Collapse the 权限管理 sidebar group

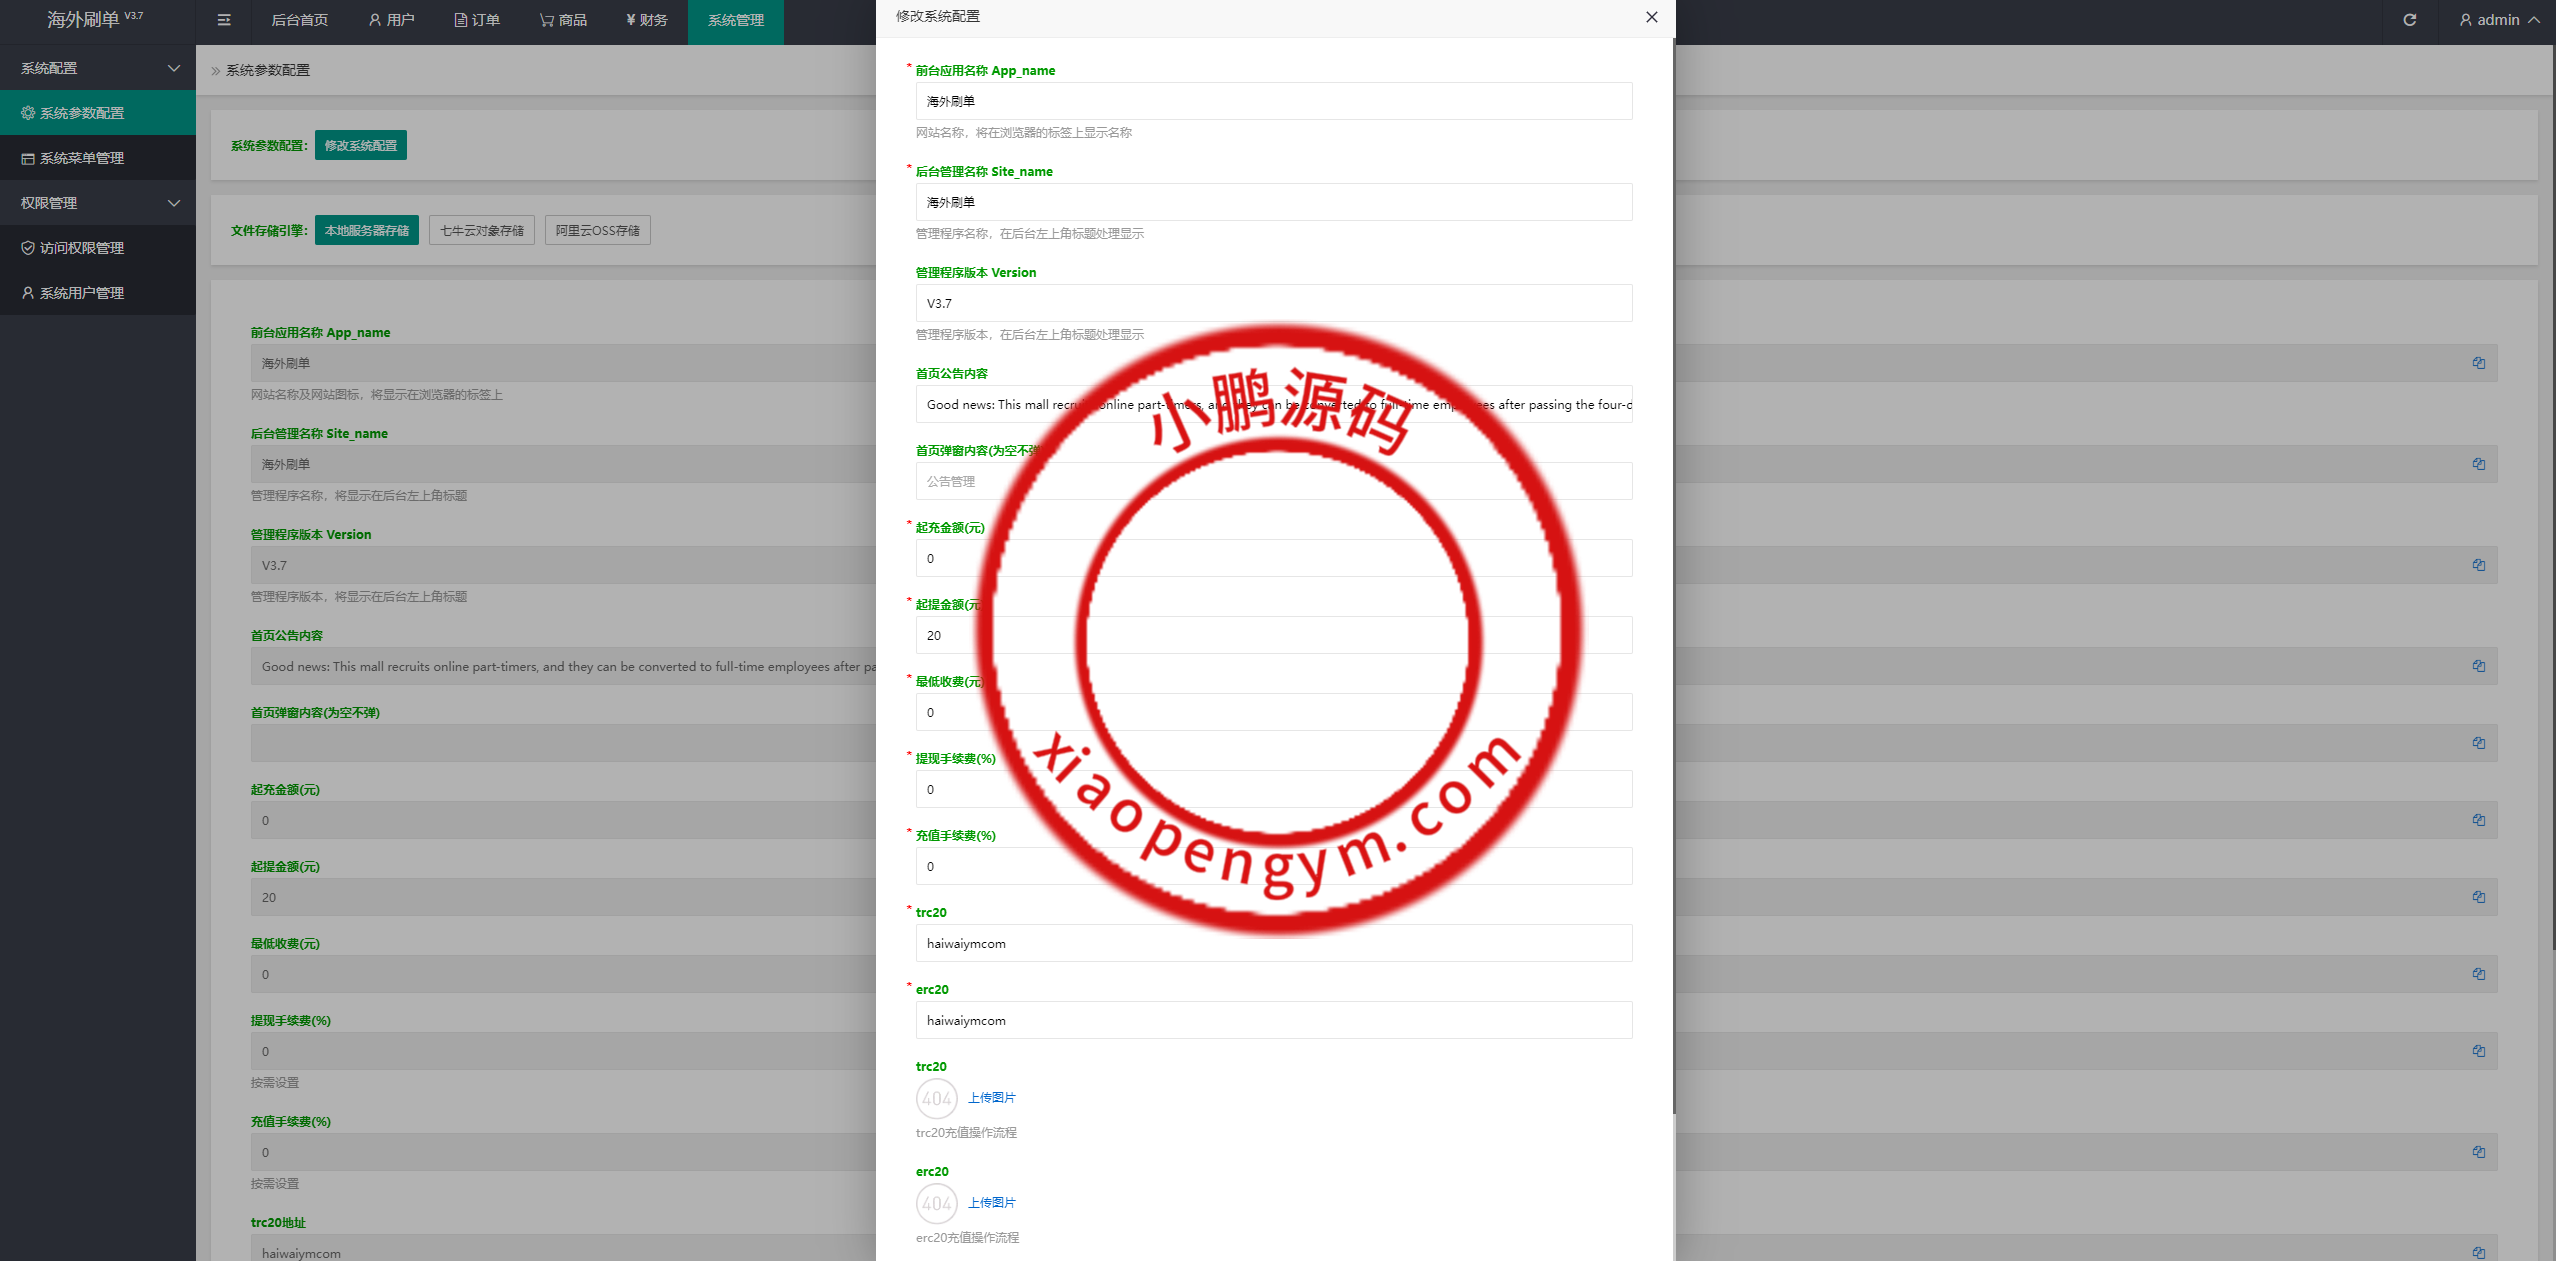pyautogui.click(x=98, y=203)
